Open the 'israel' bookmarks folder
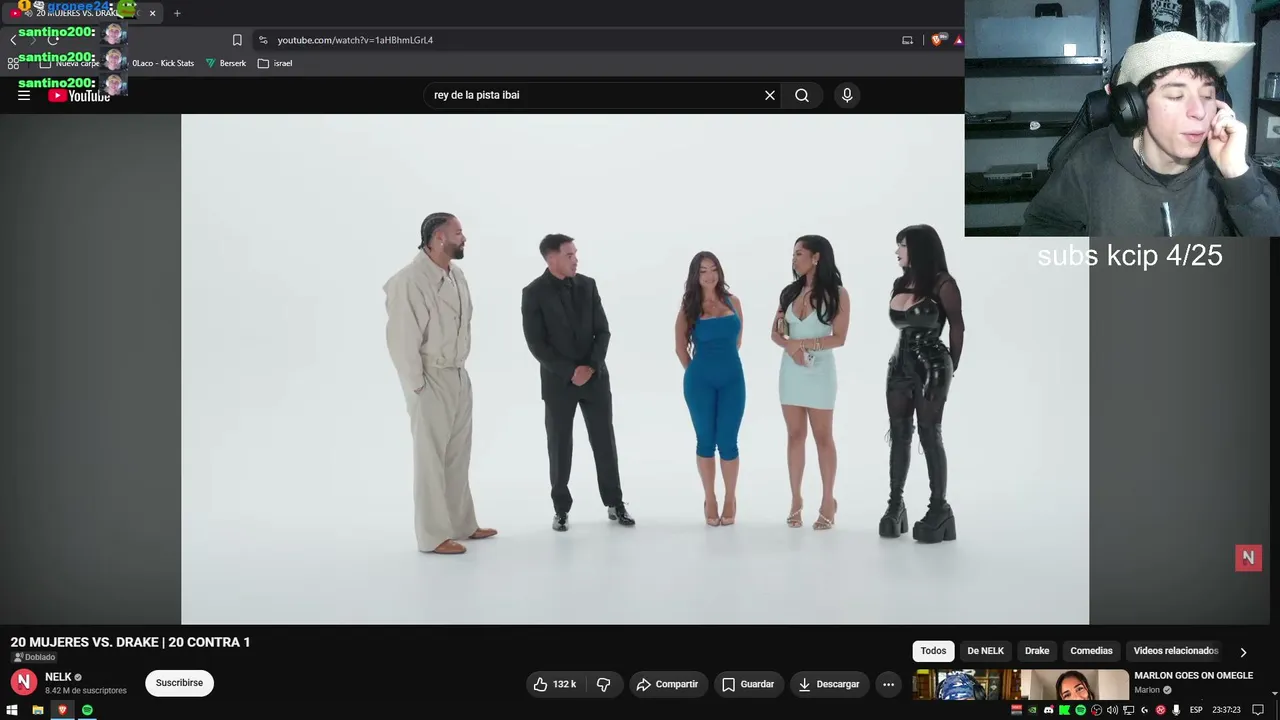The width and height of the screenshot is (1280, 720). (x=275, y=63)
